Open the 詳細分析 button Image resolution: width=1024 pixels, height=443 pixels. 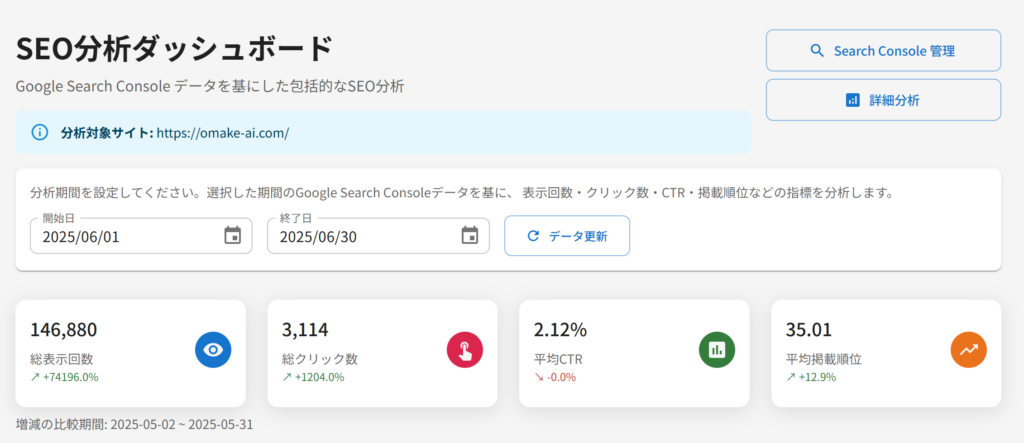(x=883, y=100)
